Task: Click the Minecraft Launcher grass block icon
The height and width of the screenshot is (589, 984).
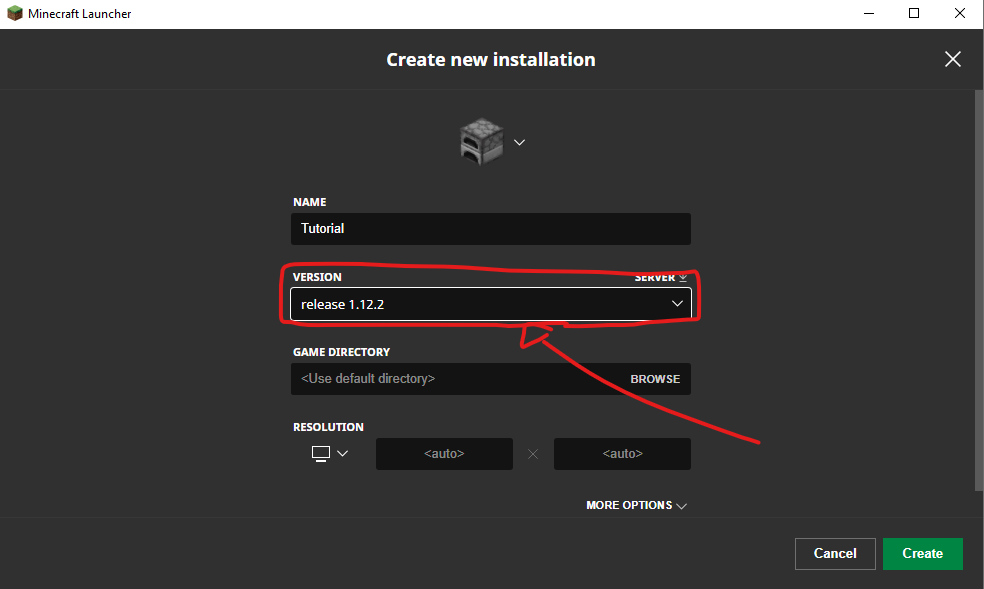Action: (x=14, y=13)
